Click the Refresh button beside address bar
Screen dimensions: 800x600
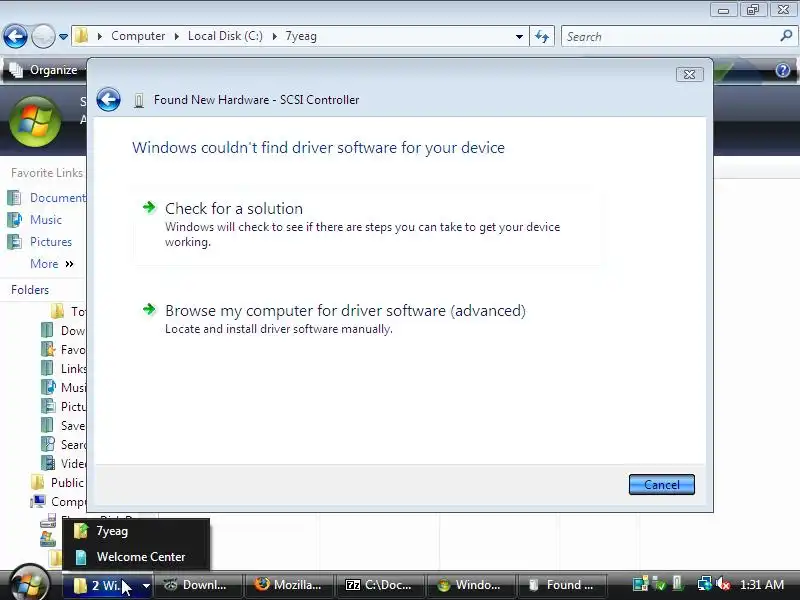coord(542,36)
